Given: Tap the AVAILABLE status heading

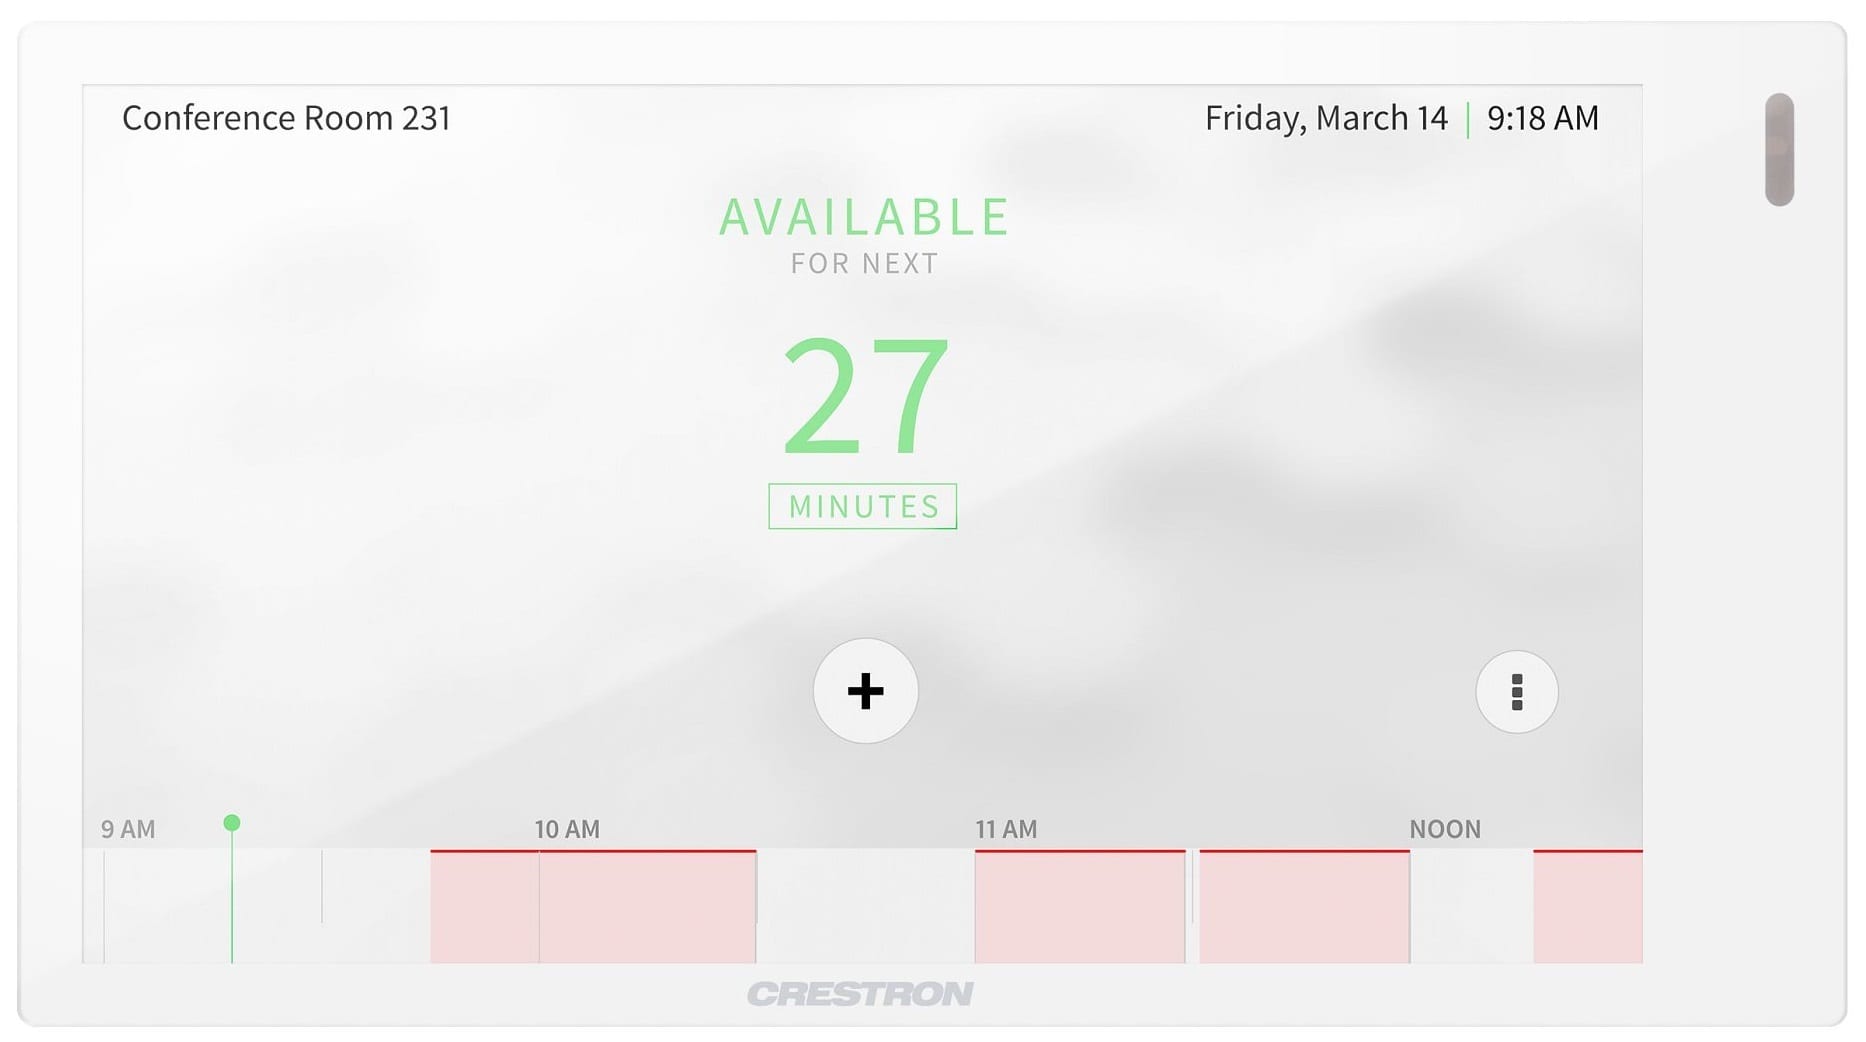Looking at the screenshot, I should coord(864,217).
